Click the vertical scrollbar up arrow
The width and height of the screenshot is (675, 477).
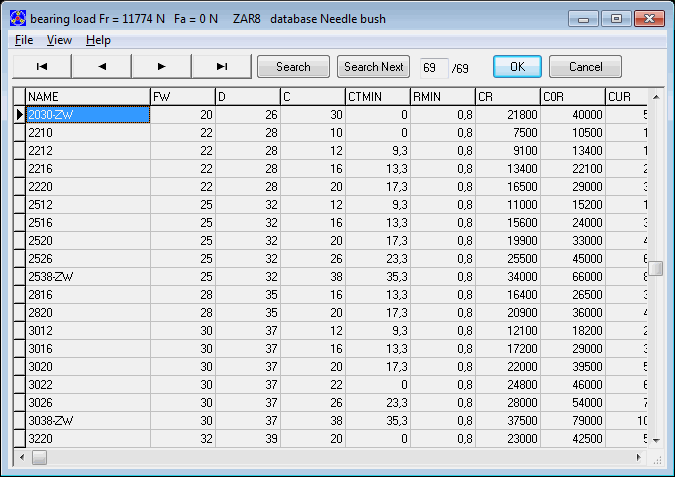point(656,96)
